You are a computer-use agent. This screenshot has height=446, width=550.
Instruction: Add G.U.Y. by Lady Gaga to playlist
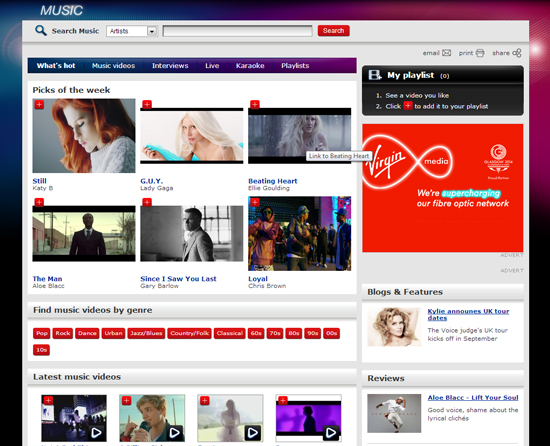(147, 104)
